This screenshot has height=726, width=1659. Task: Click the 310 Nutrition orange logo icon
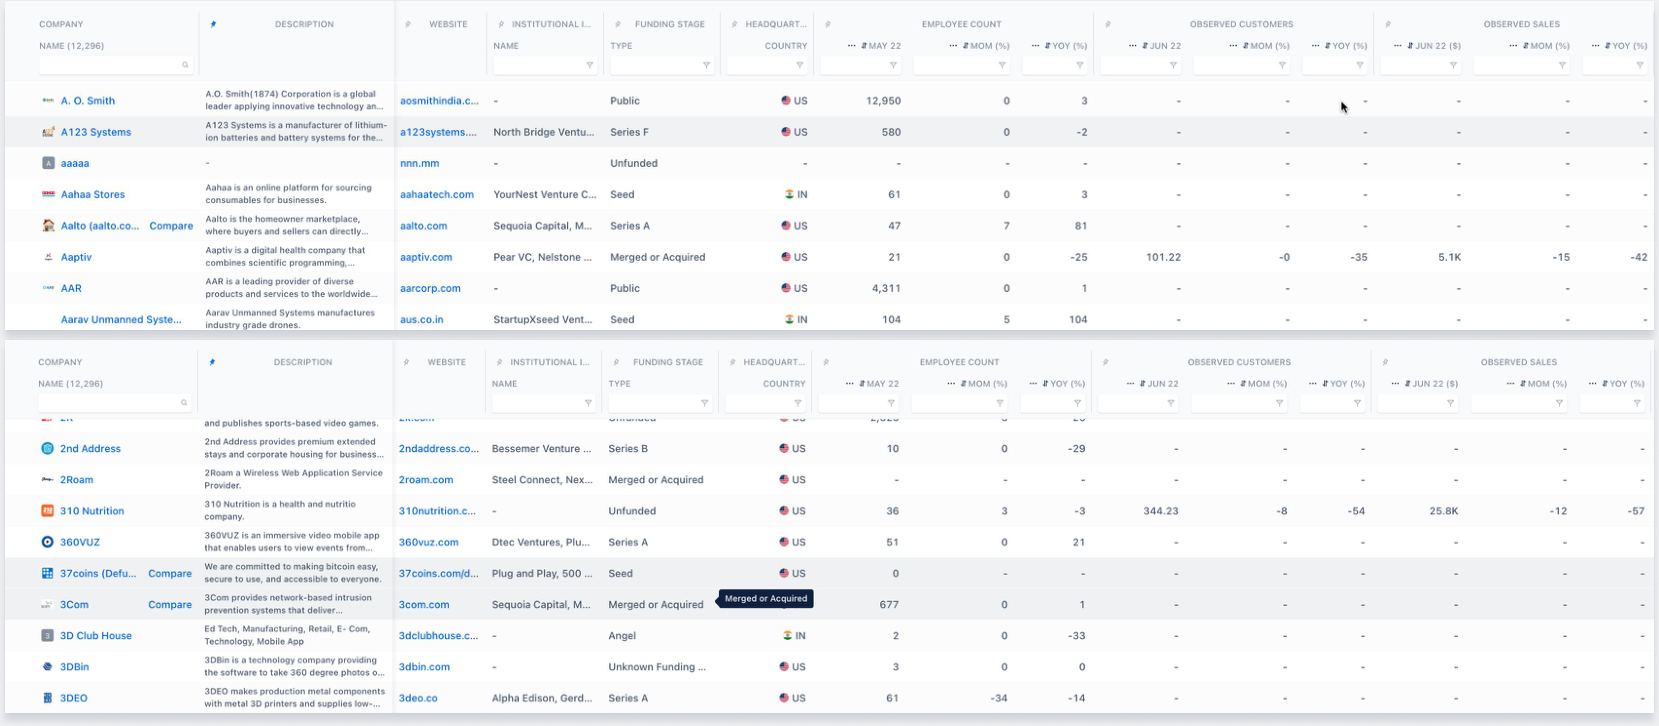(x=47, y=511)
